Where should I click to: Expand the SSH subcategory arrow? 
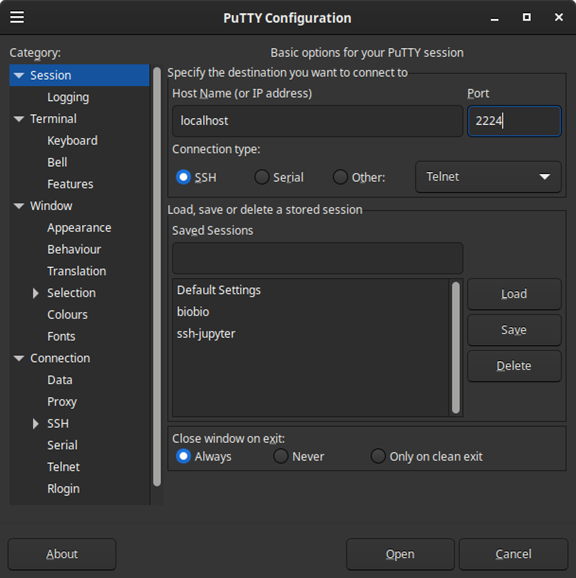36,424
